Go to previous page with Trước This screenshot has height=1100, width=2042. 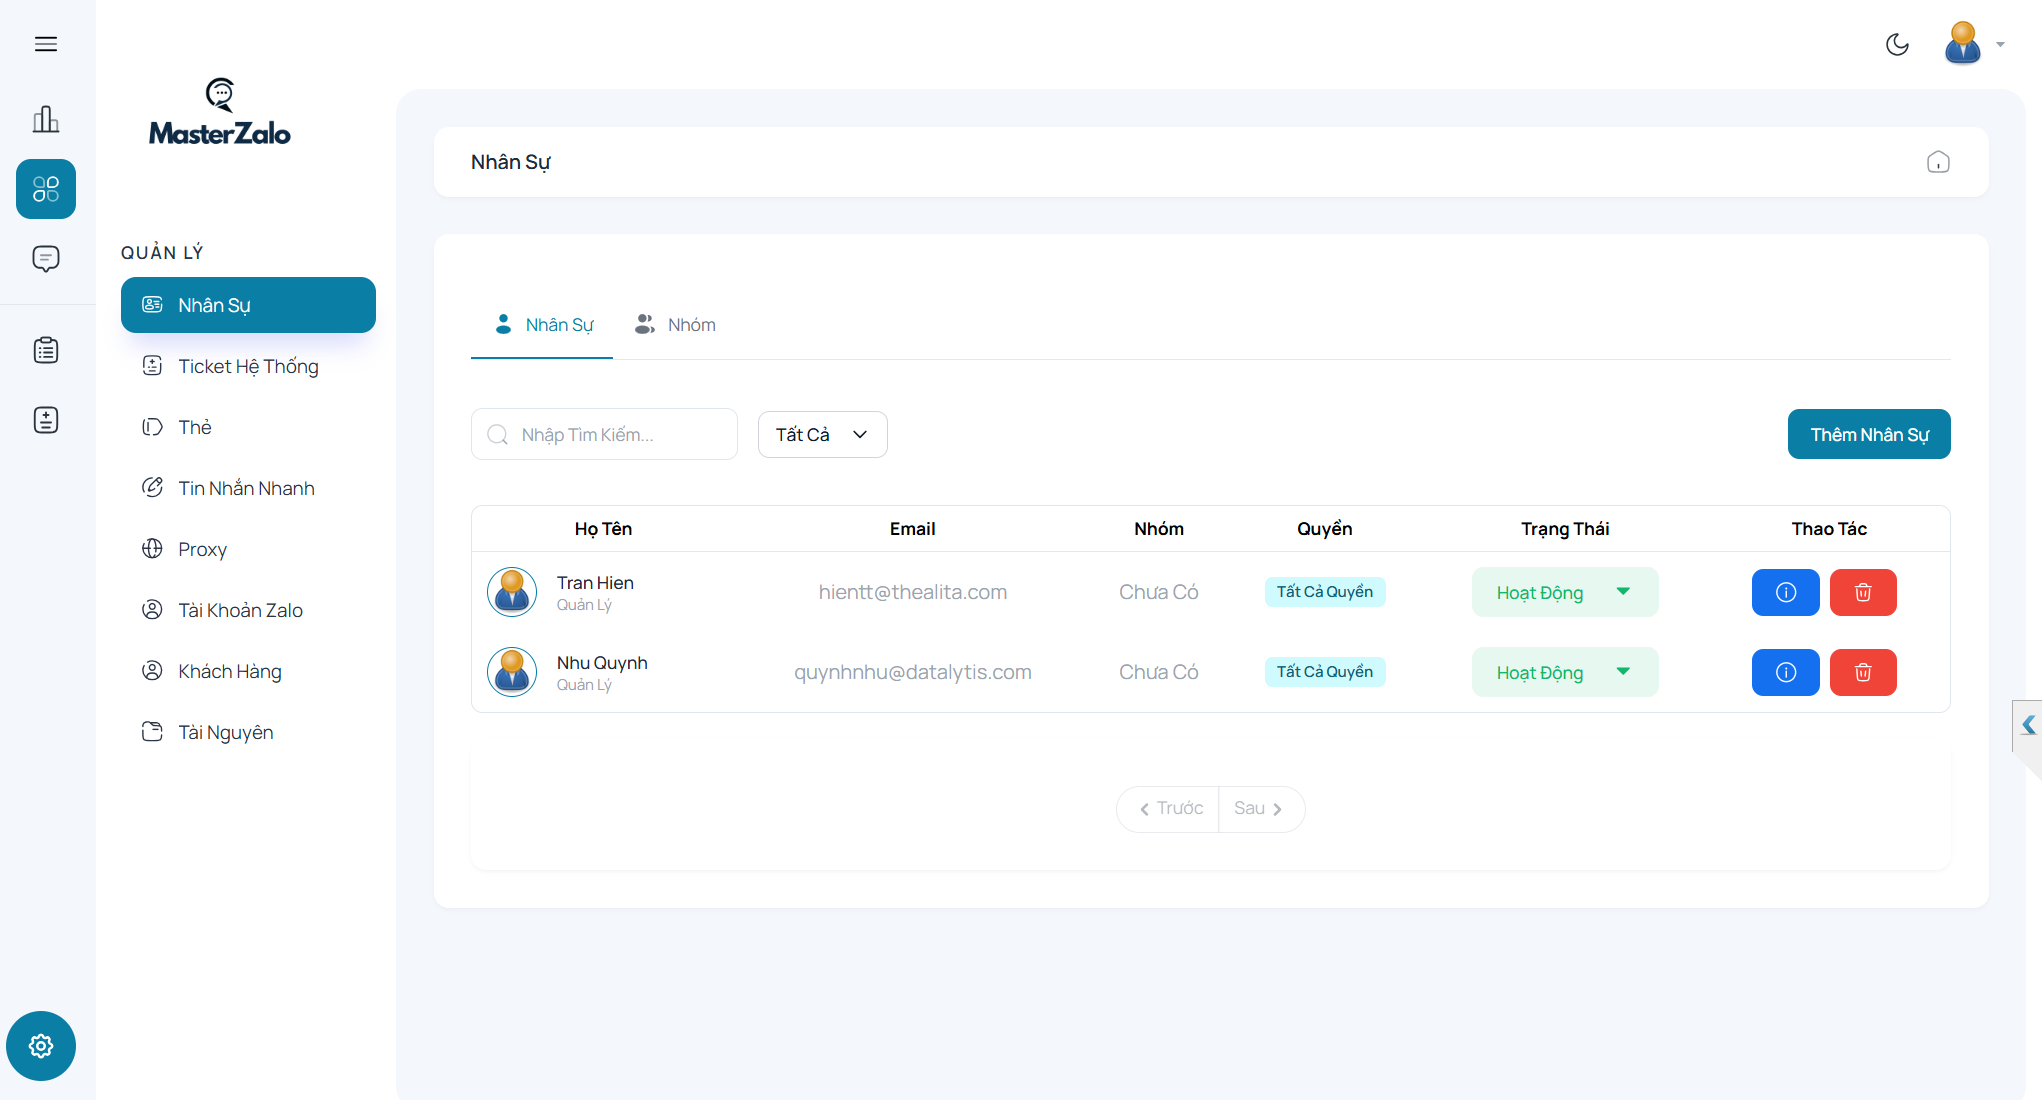[x=1168, y=808]
